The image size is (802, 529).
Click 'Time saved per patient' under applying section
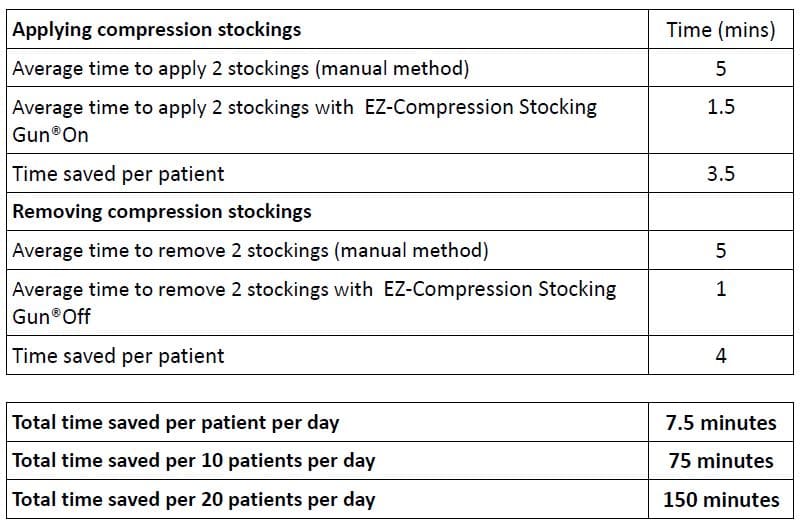[x=118, y=174]
